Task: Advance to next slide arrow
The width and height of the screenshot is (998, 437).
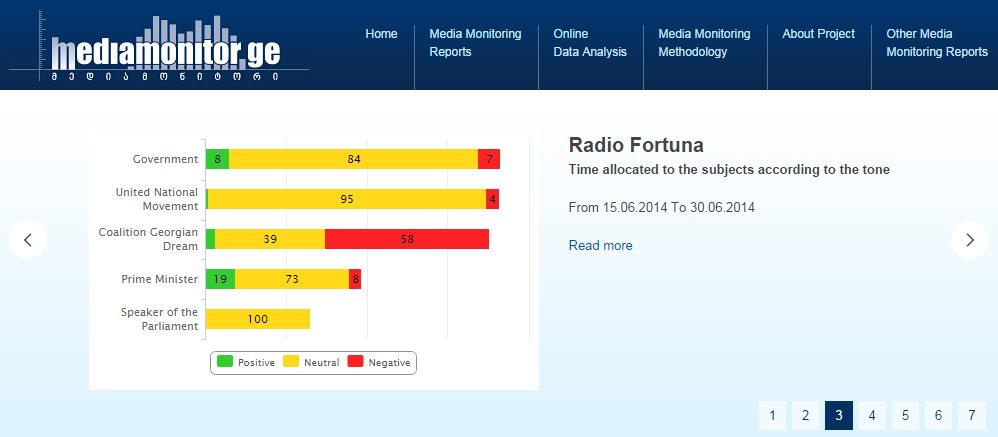Action: [x=970, y=240]
